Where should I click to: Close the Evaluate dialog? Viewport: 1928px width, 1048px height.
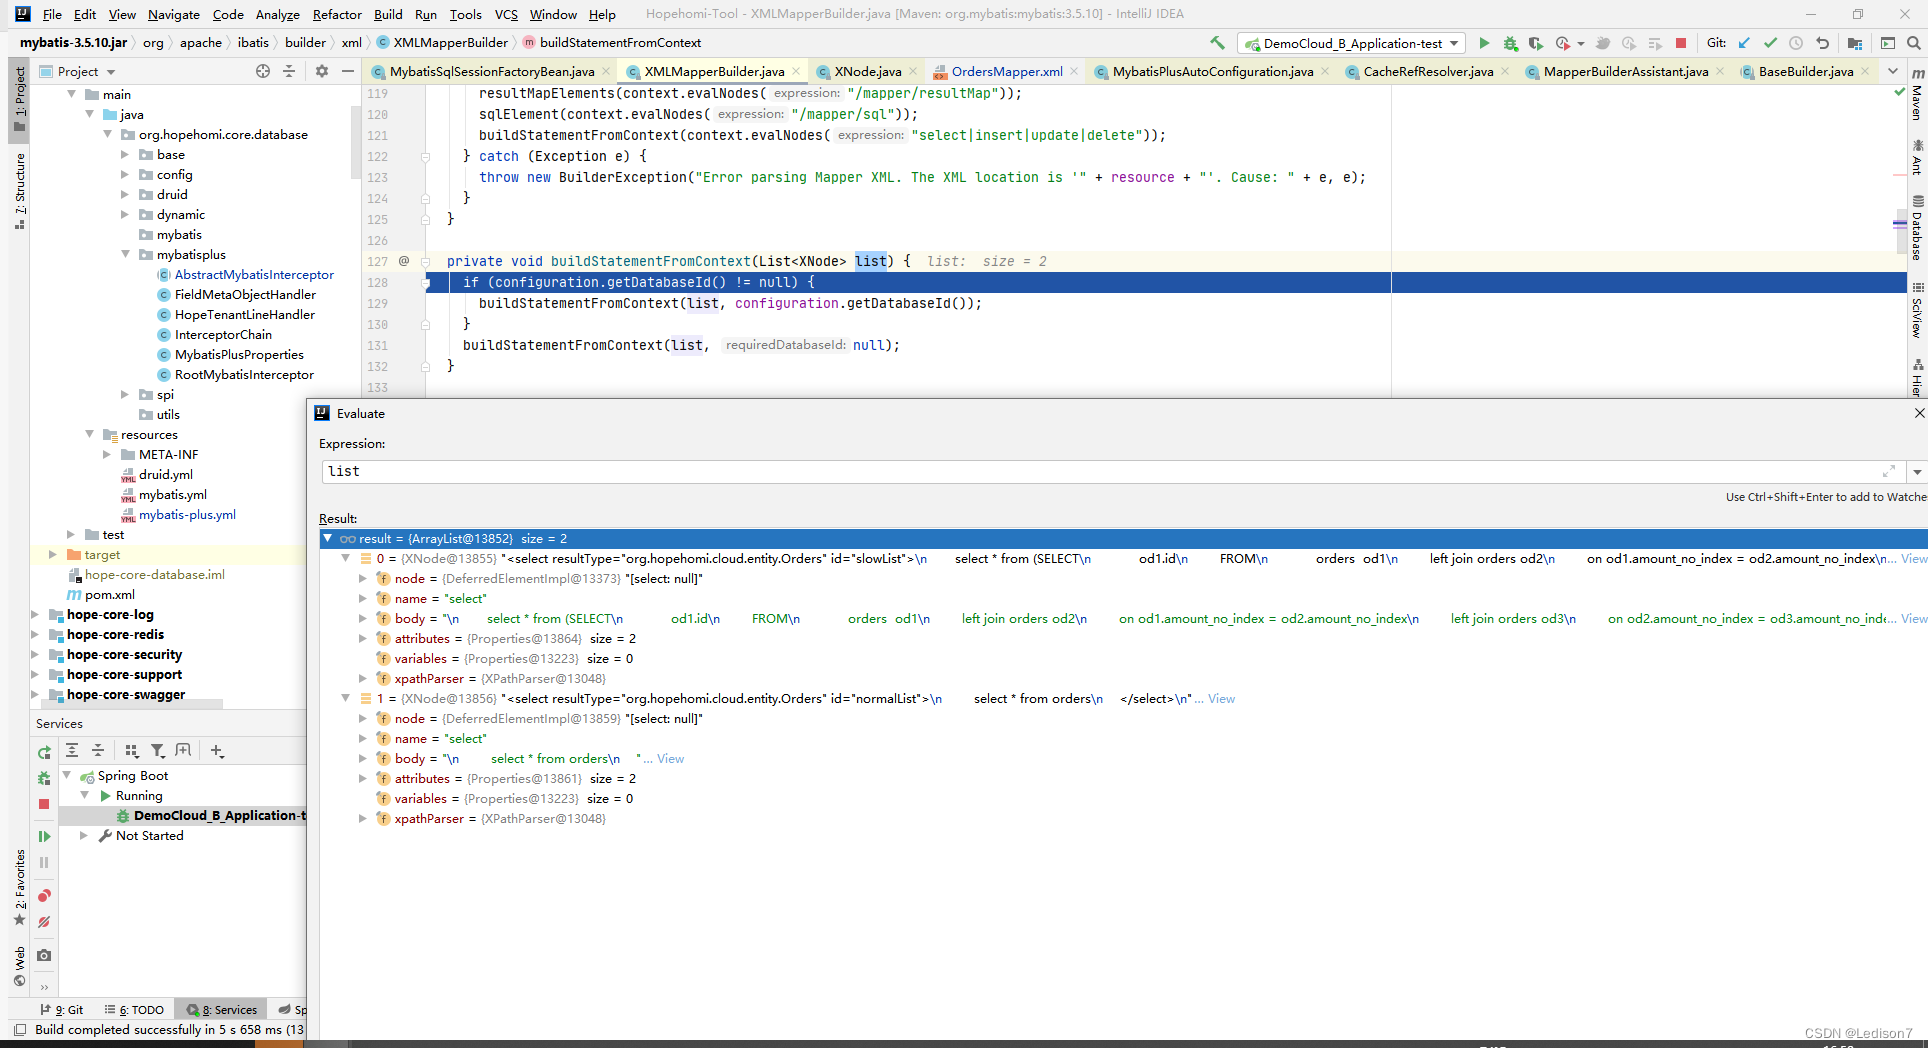(1919, 413)
